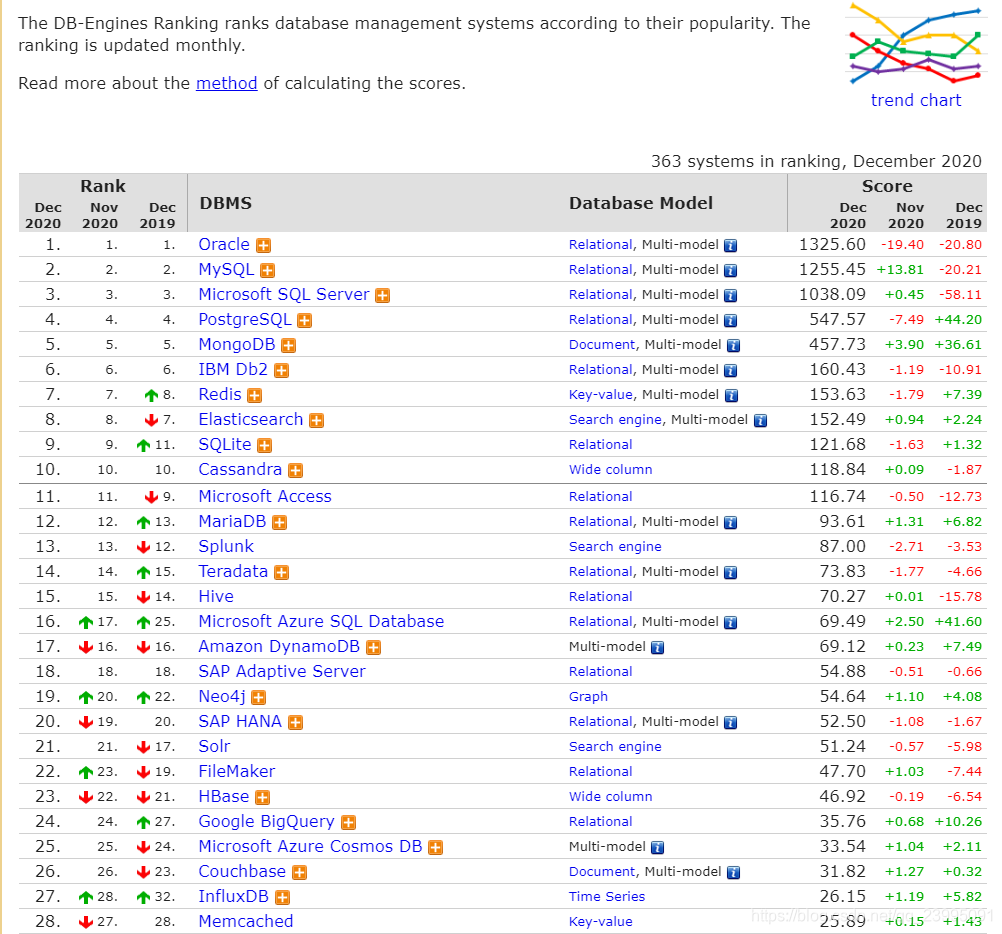Click the plus icon next to Cassandra
Screen dimensions: 1002x934
(295, 470)
